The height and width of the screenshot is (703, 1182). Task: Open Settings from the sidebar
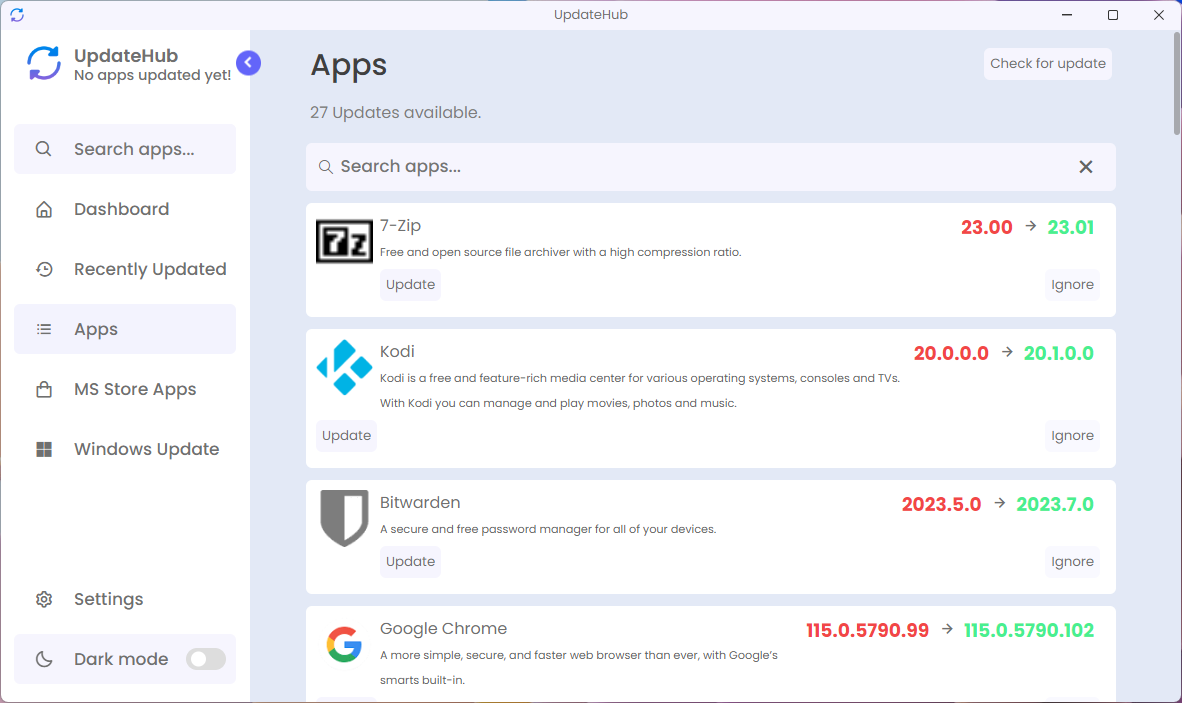pos(125,599)
